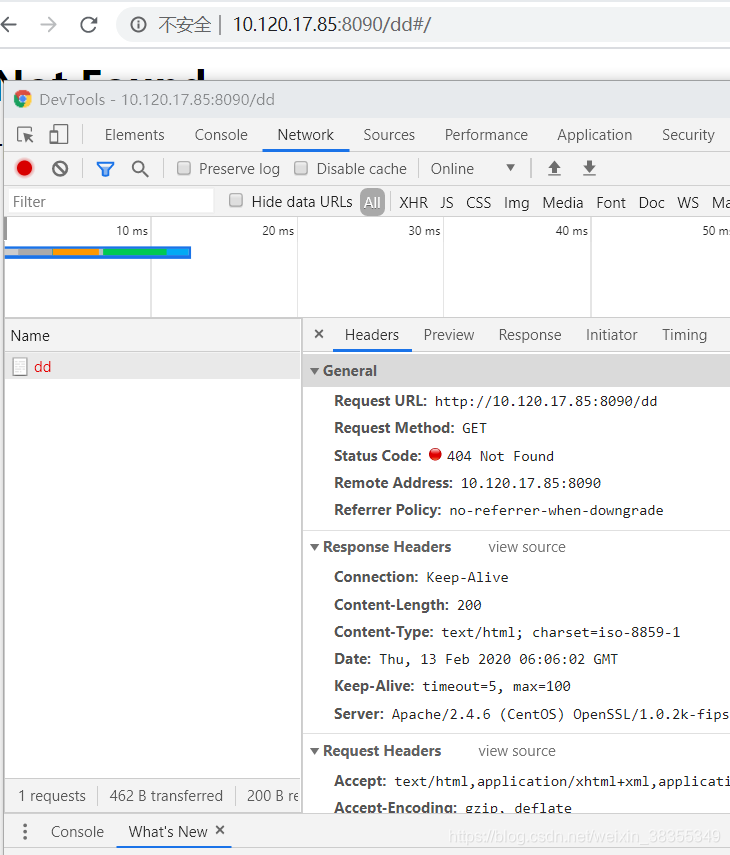Clear the network log

pos(60,168)
